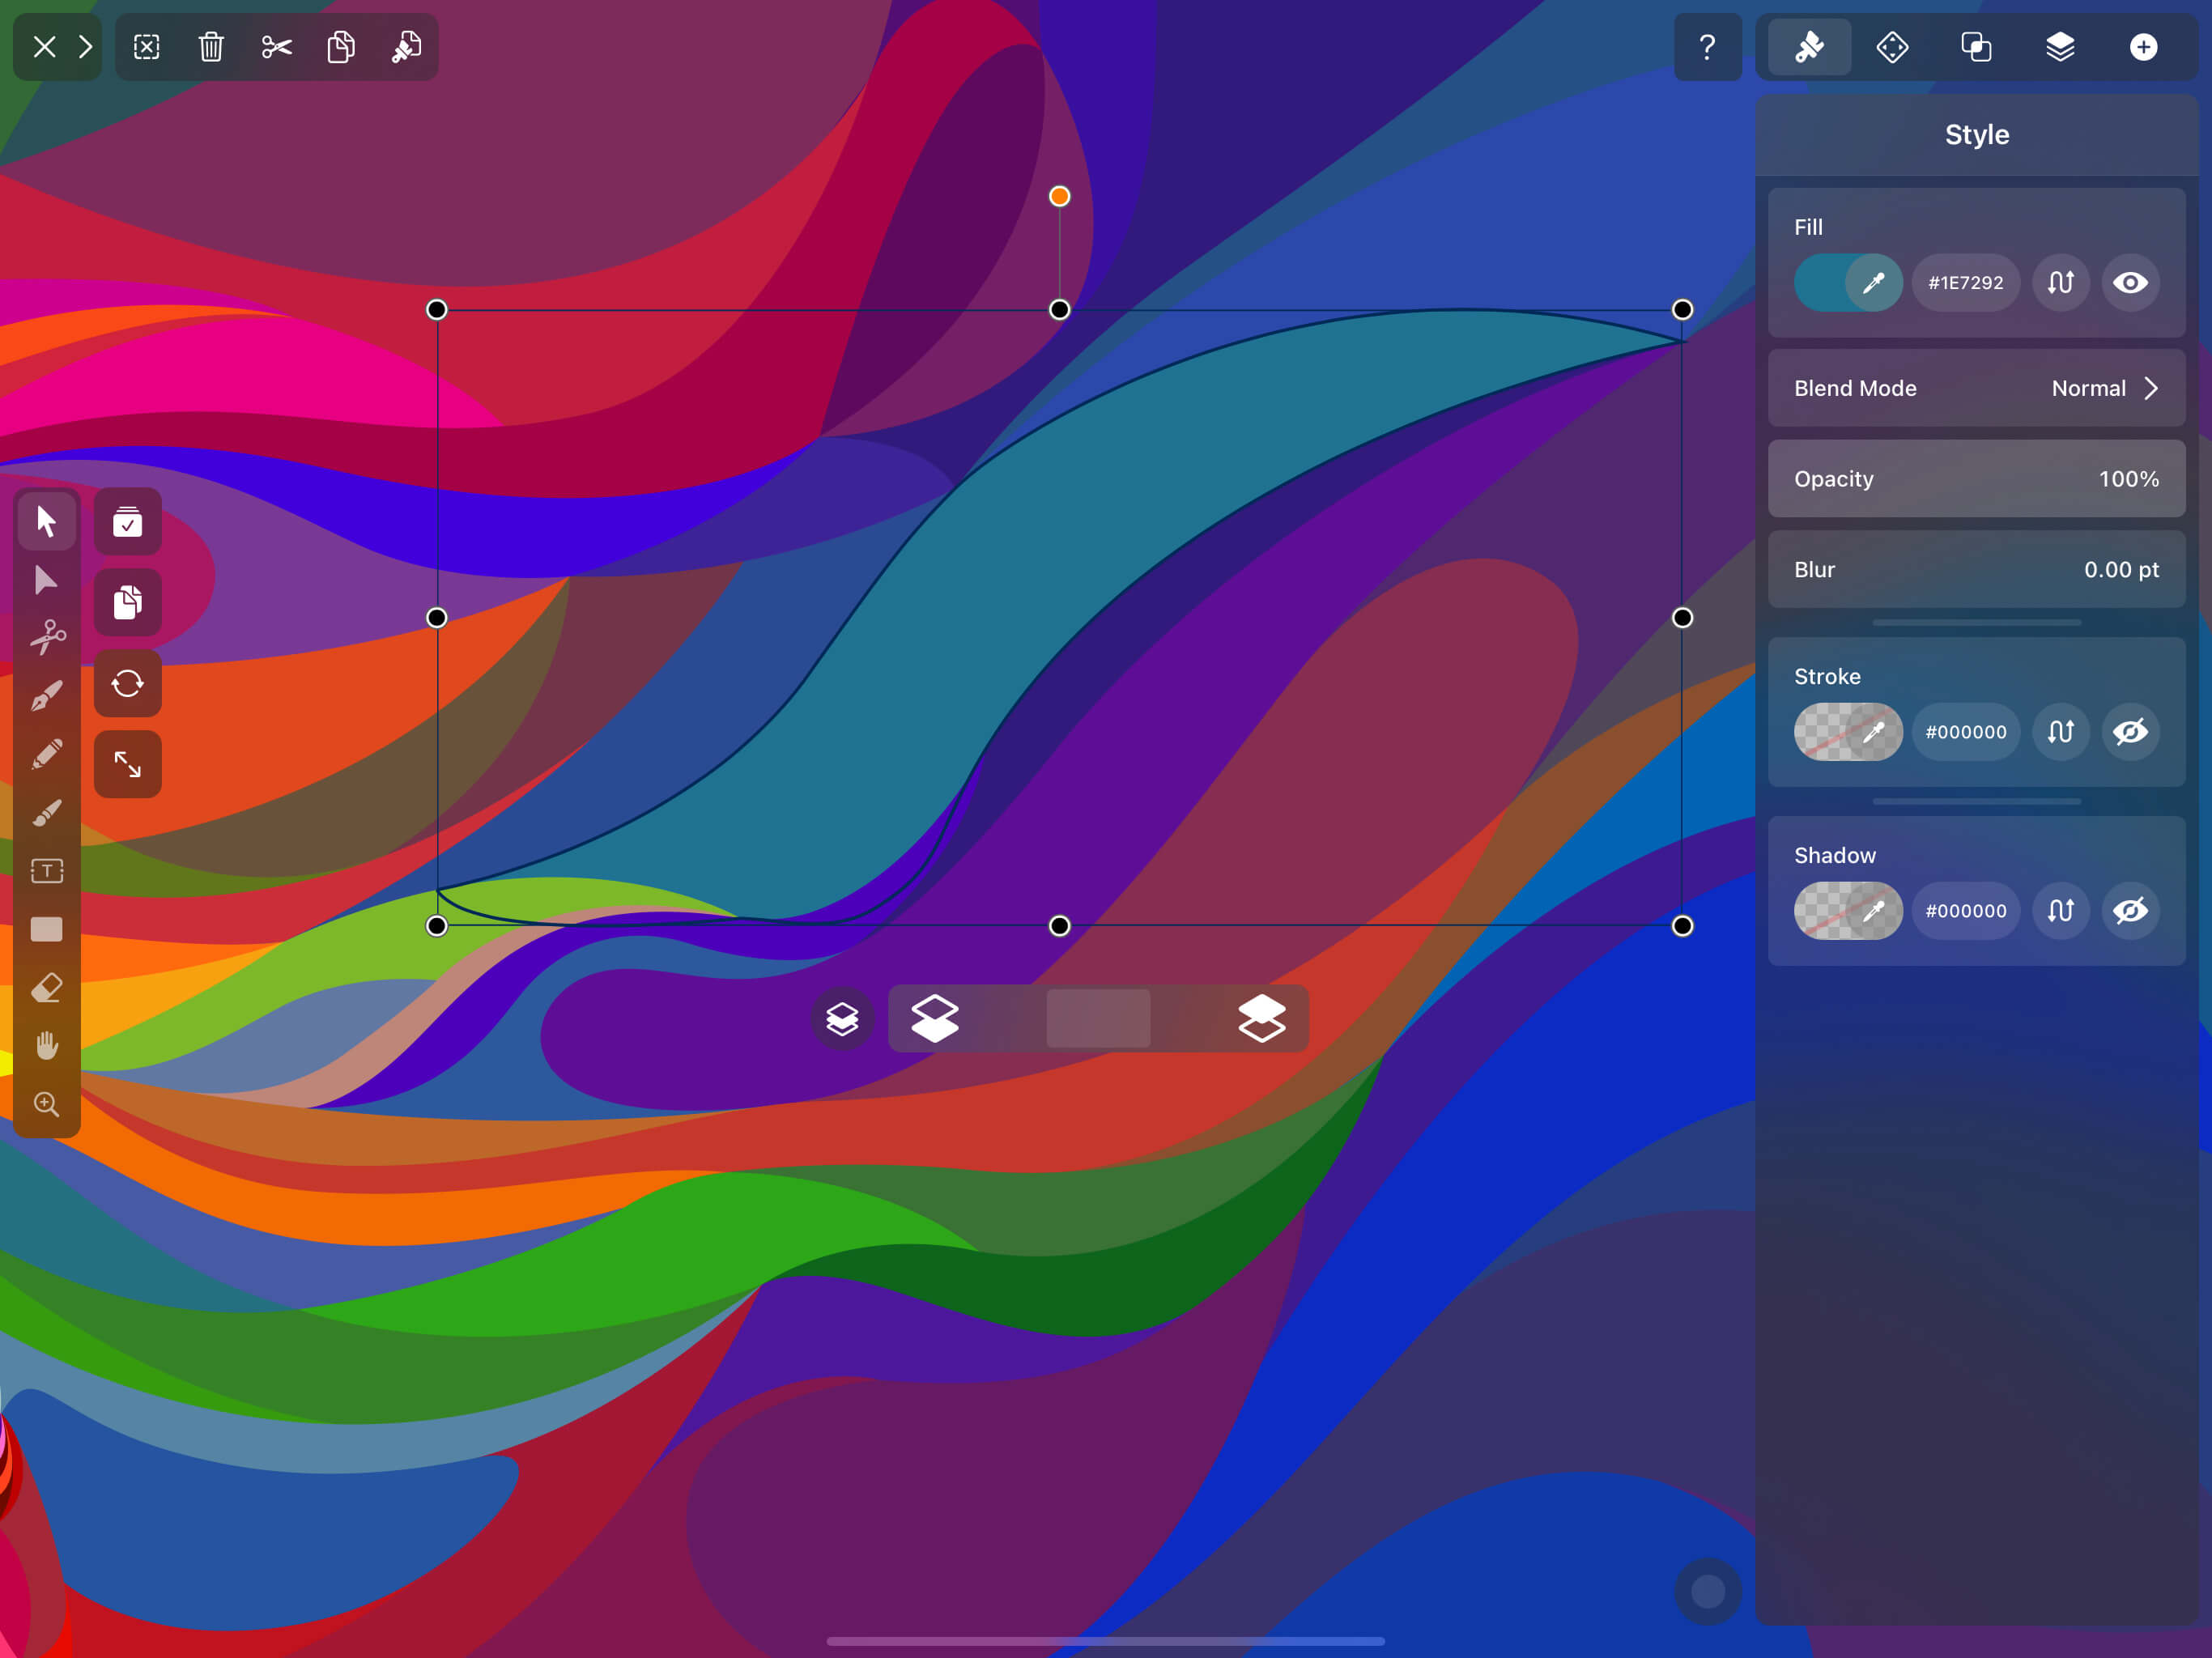Edit the Shadow hex value #000000
Screen dimensions: 2212x1658
(x=1965, y=911)
